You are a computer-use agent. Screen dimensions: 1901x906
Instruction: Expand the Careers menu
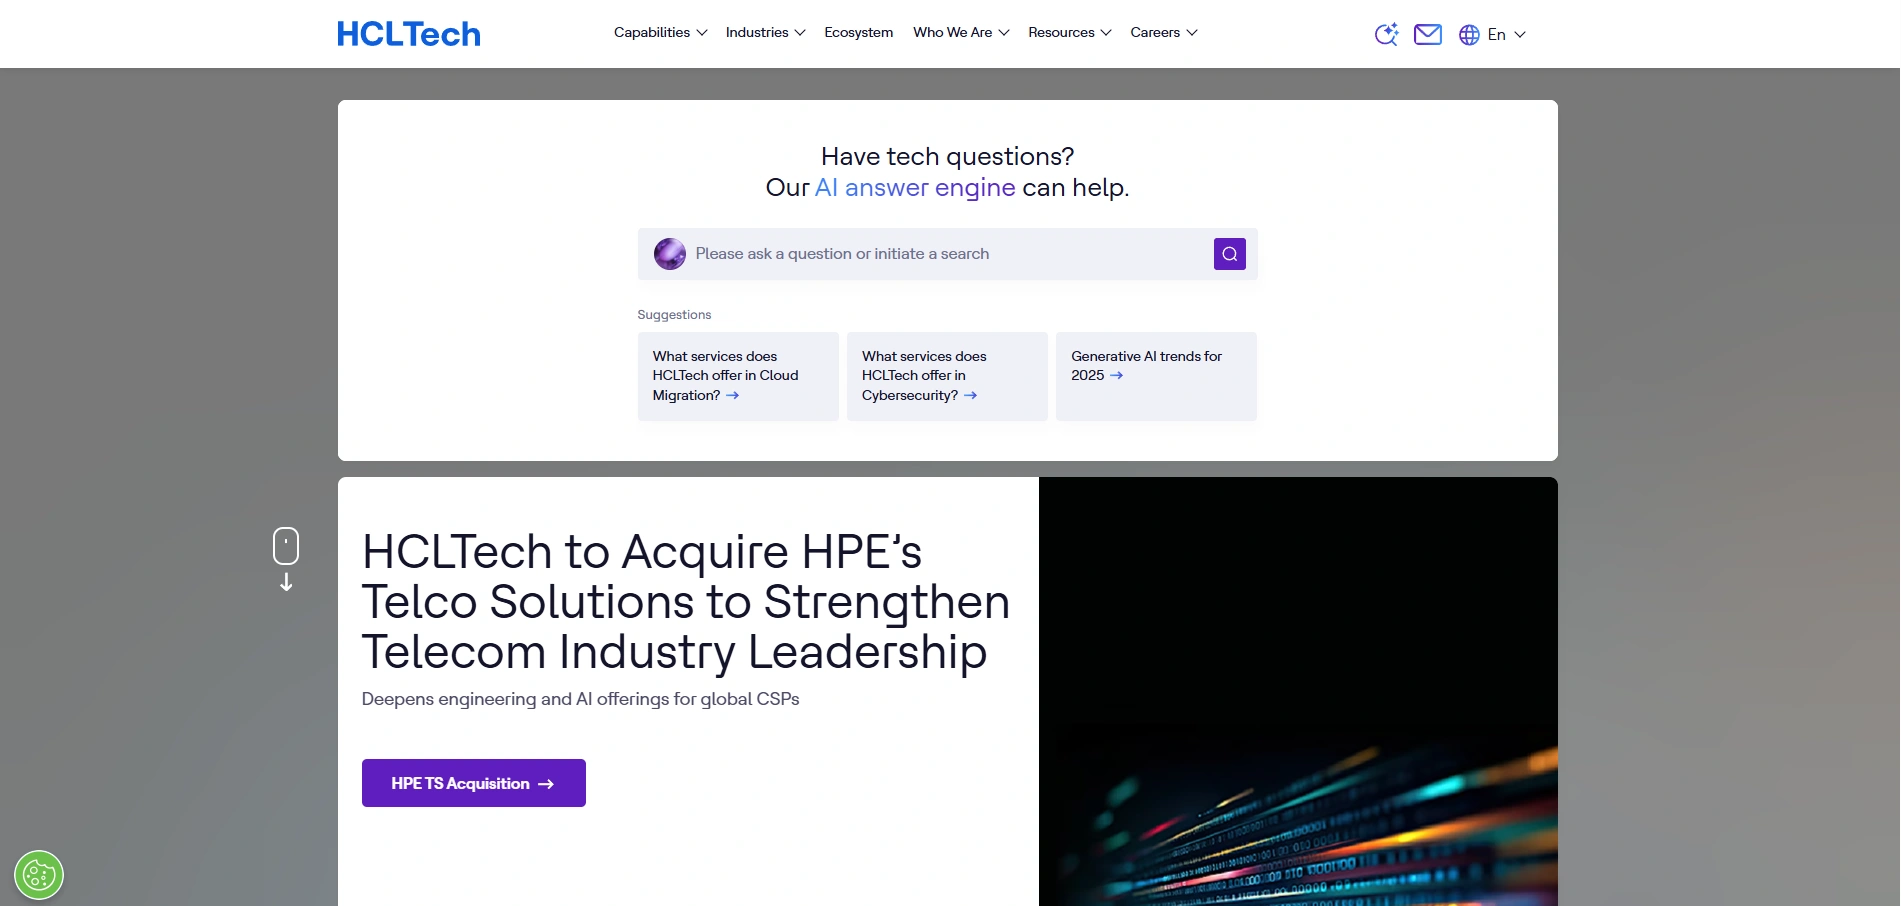coord(1164,33)
